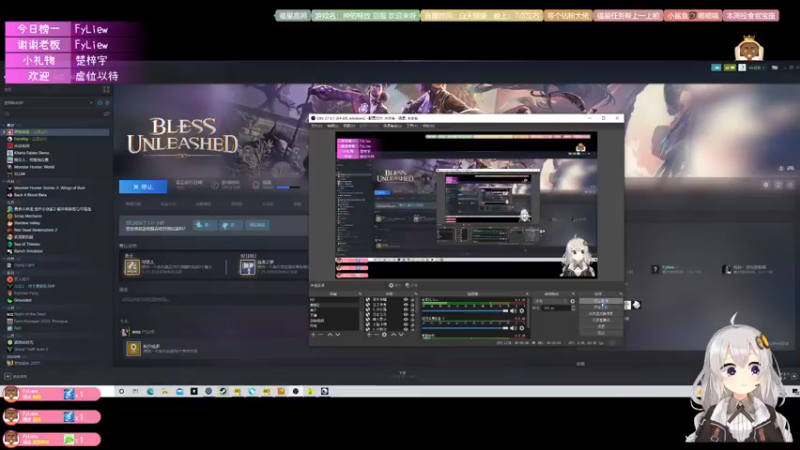Image resolution: width=800 pixels, height=450 pixels.
Task: Move the source down using the Sources down arrow
Action: (x=401, y=335)
